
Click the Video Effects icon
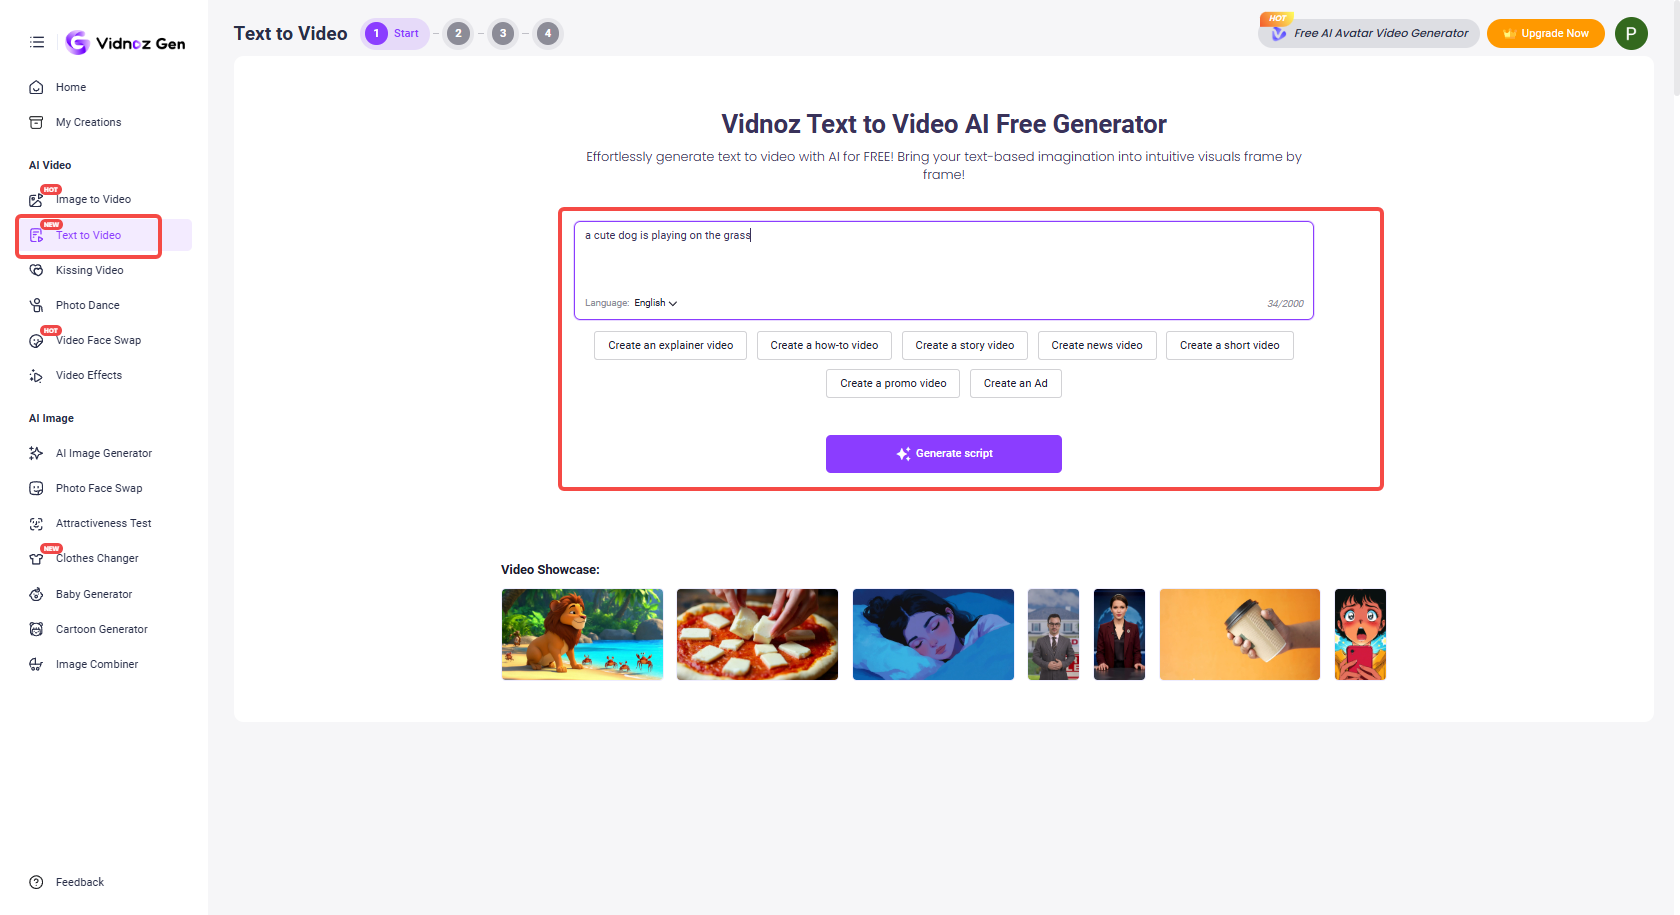(36, 376)
